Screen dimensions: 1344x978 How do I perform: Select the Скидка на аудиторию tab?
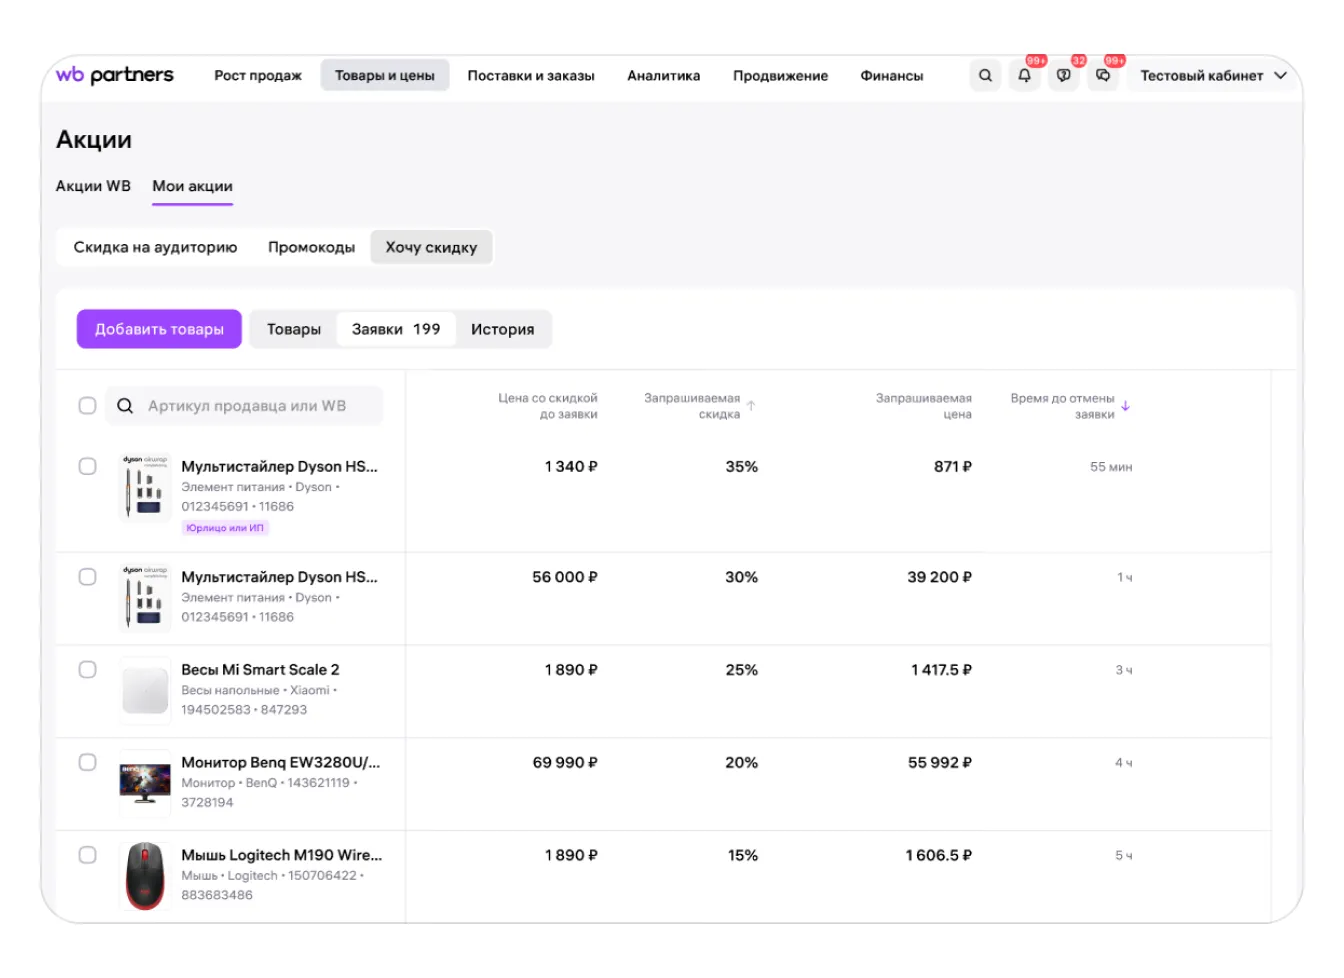tap(155, 247)
